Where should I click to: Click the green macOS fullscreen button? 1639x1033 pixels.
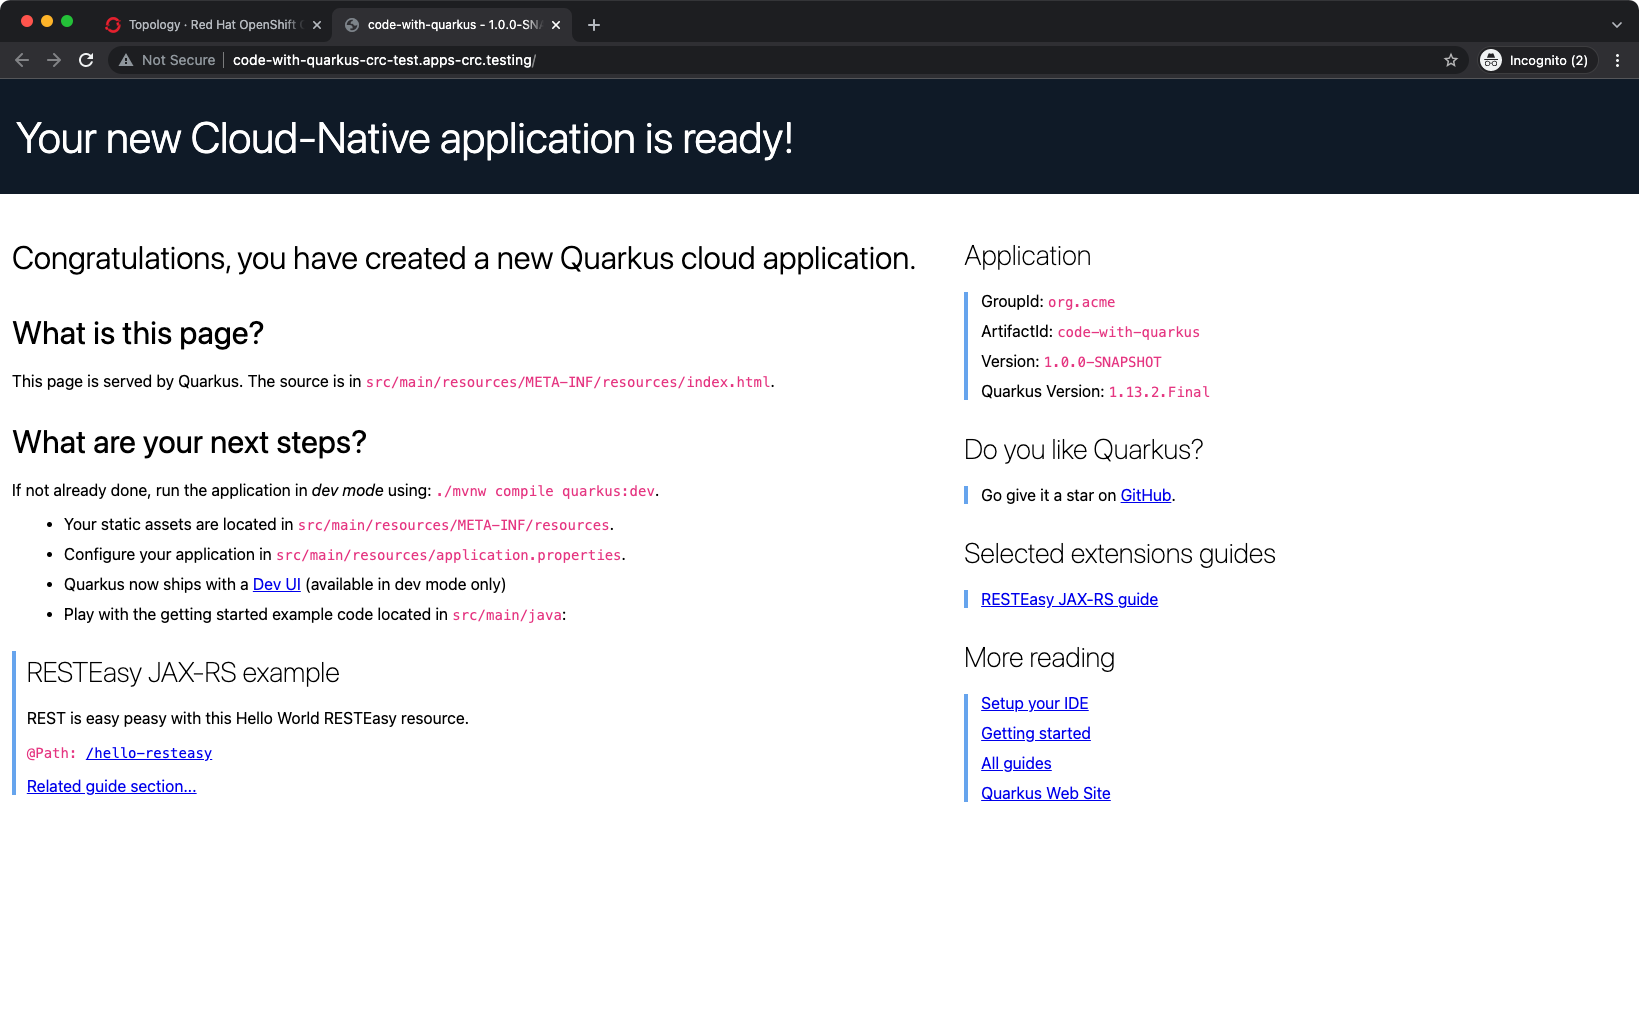click(67, 21)
